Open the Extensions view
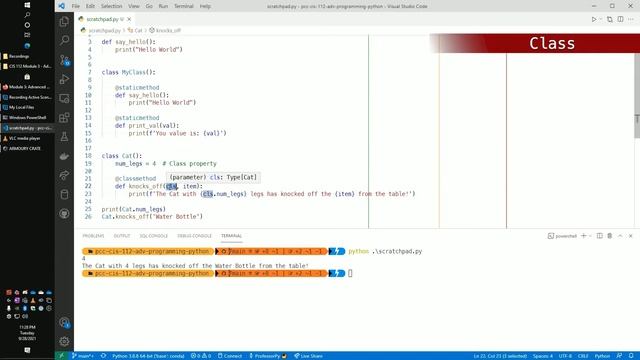640x360 pixels. click(x=64, y=118)
